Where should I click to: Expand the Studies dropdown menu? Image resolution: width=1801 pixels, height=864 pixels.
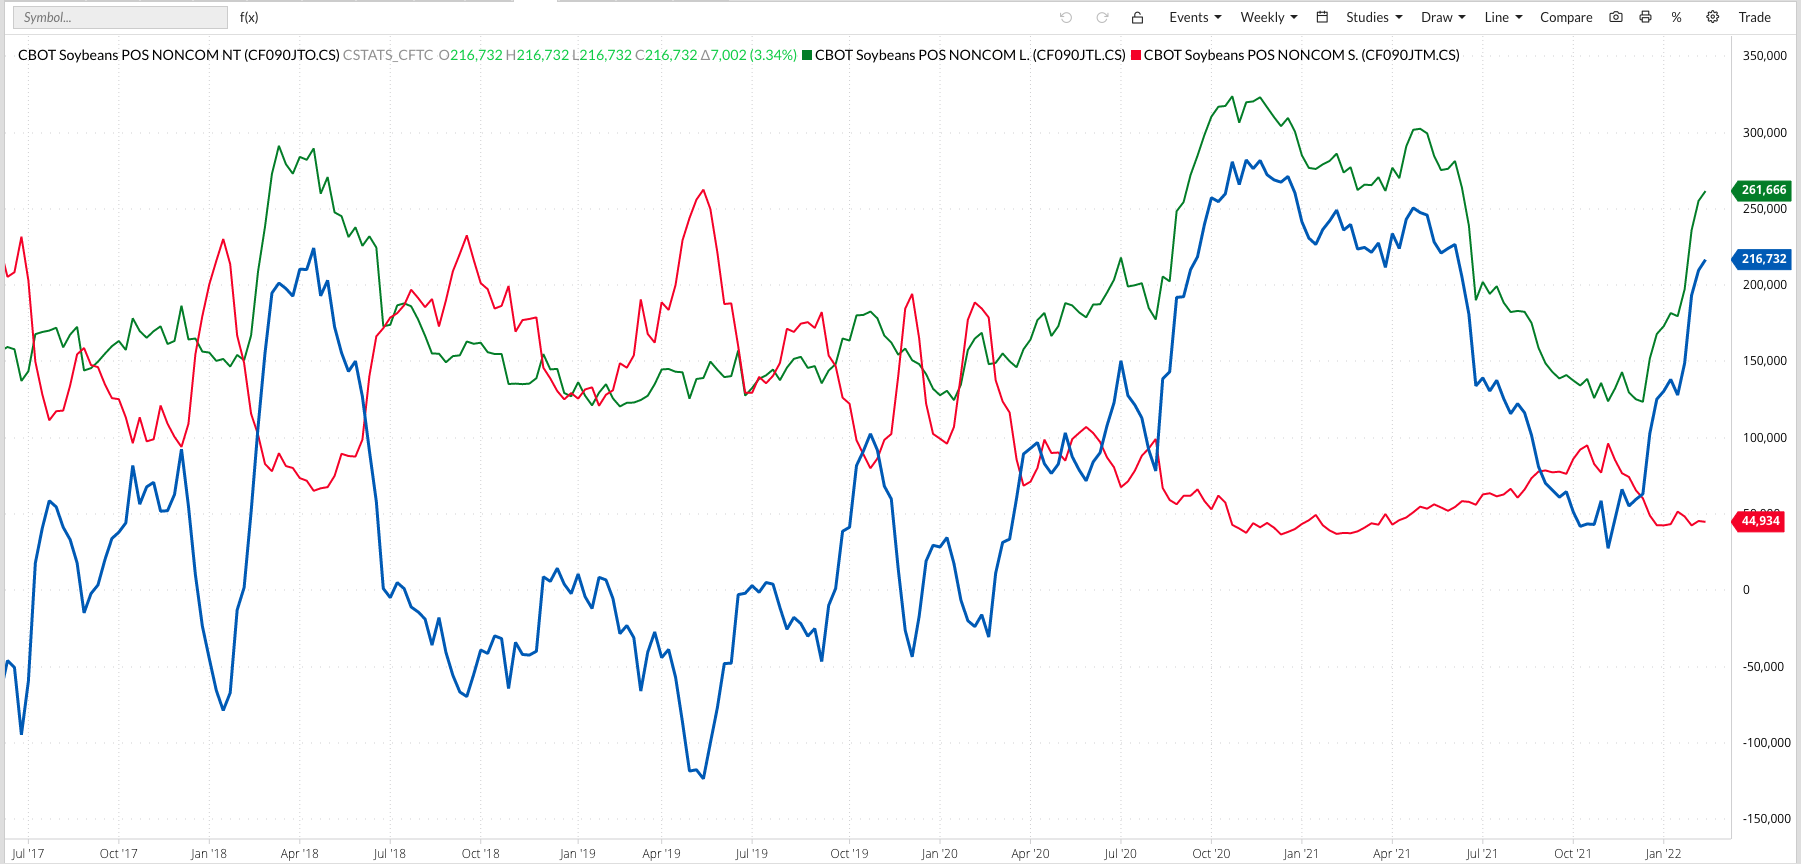tap(1374, 17)
